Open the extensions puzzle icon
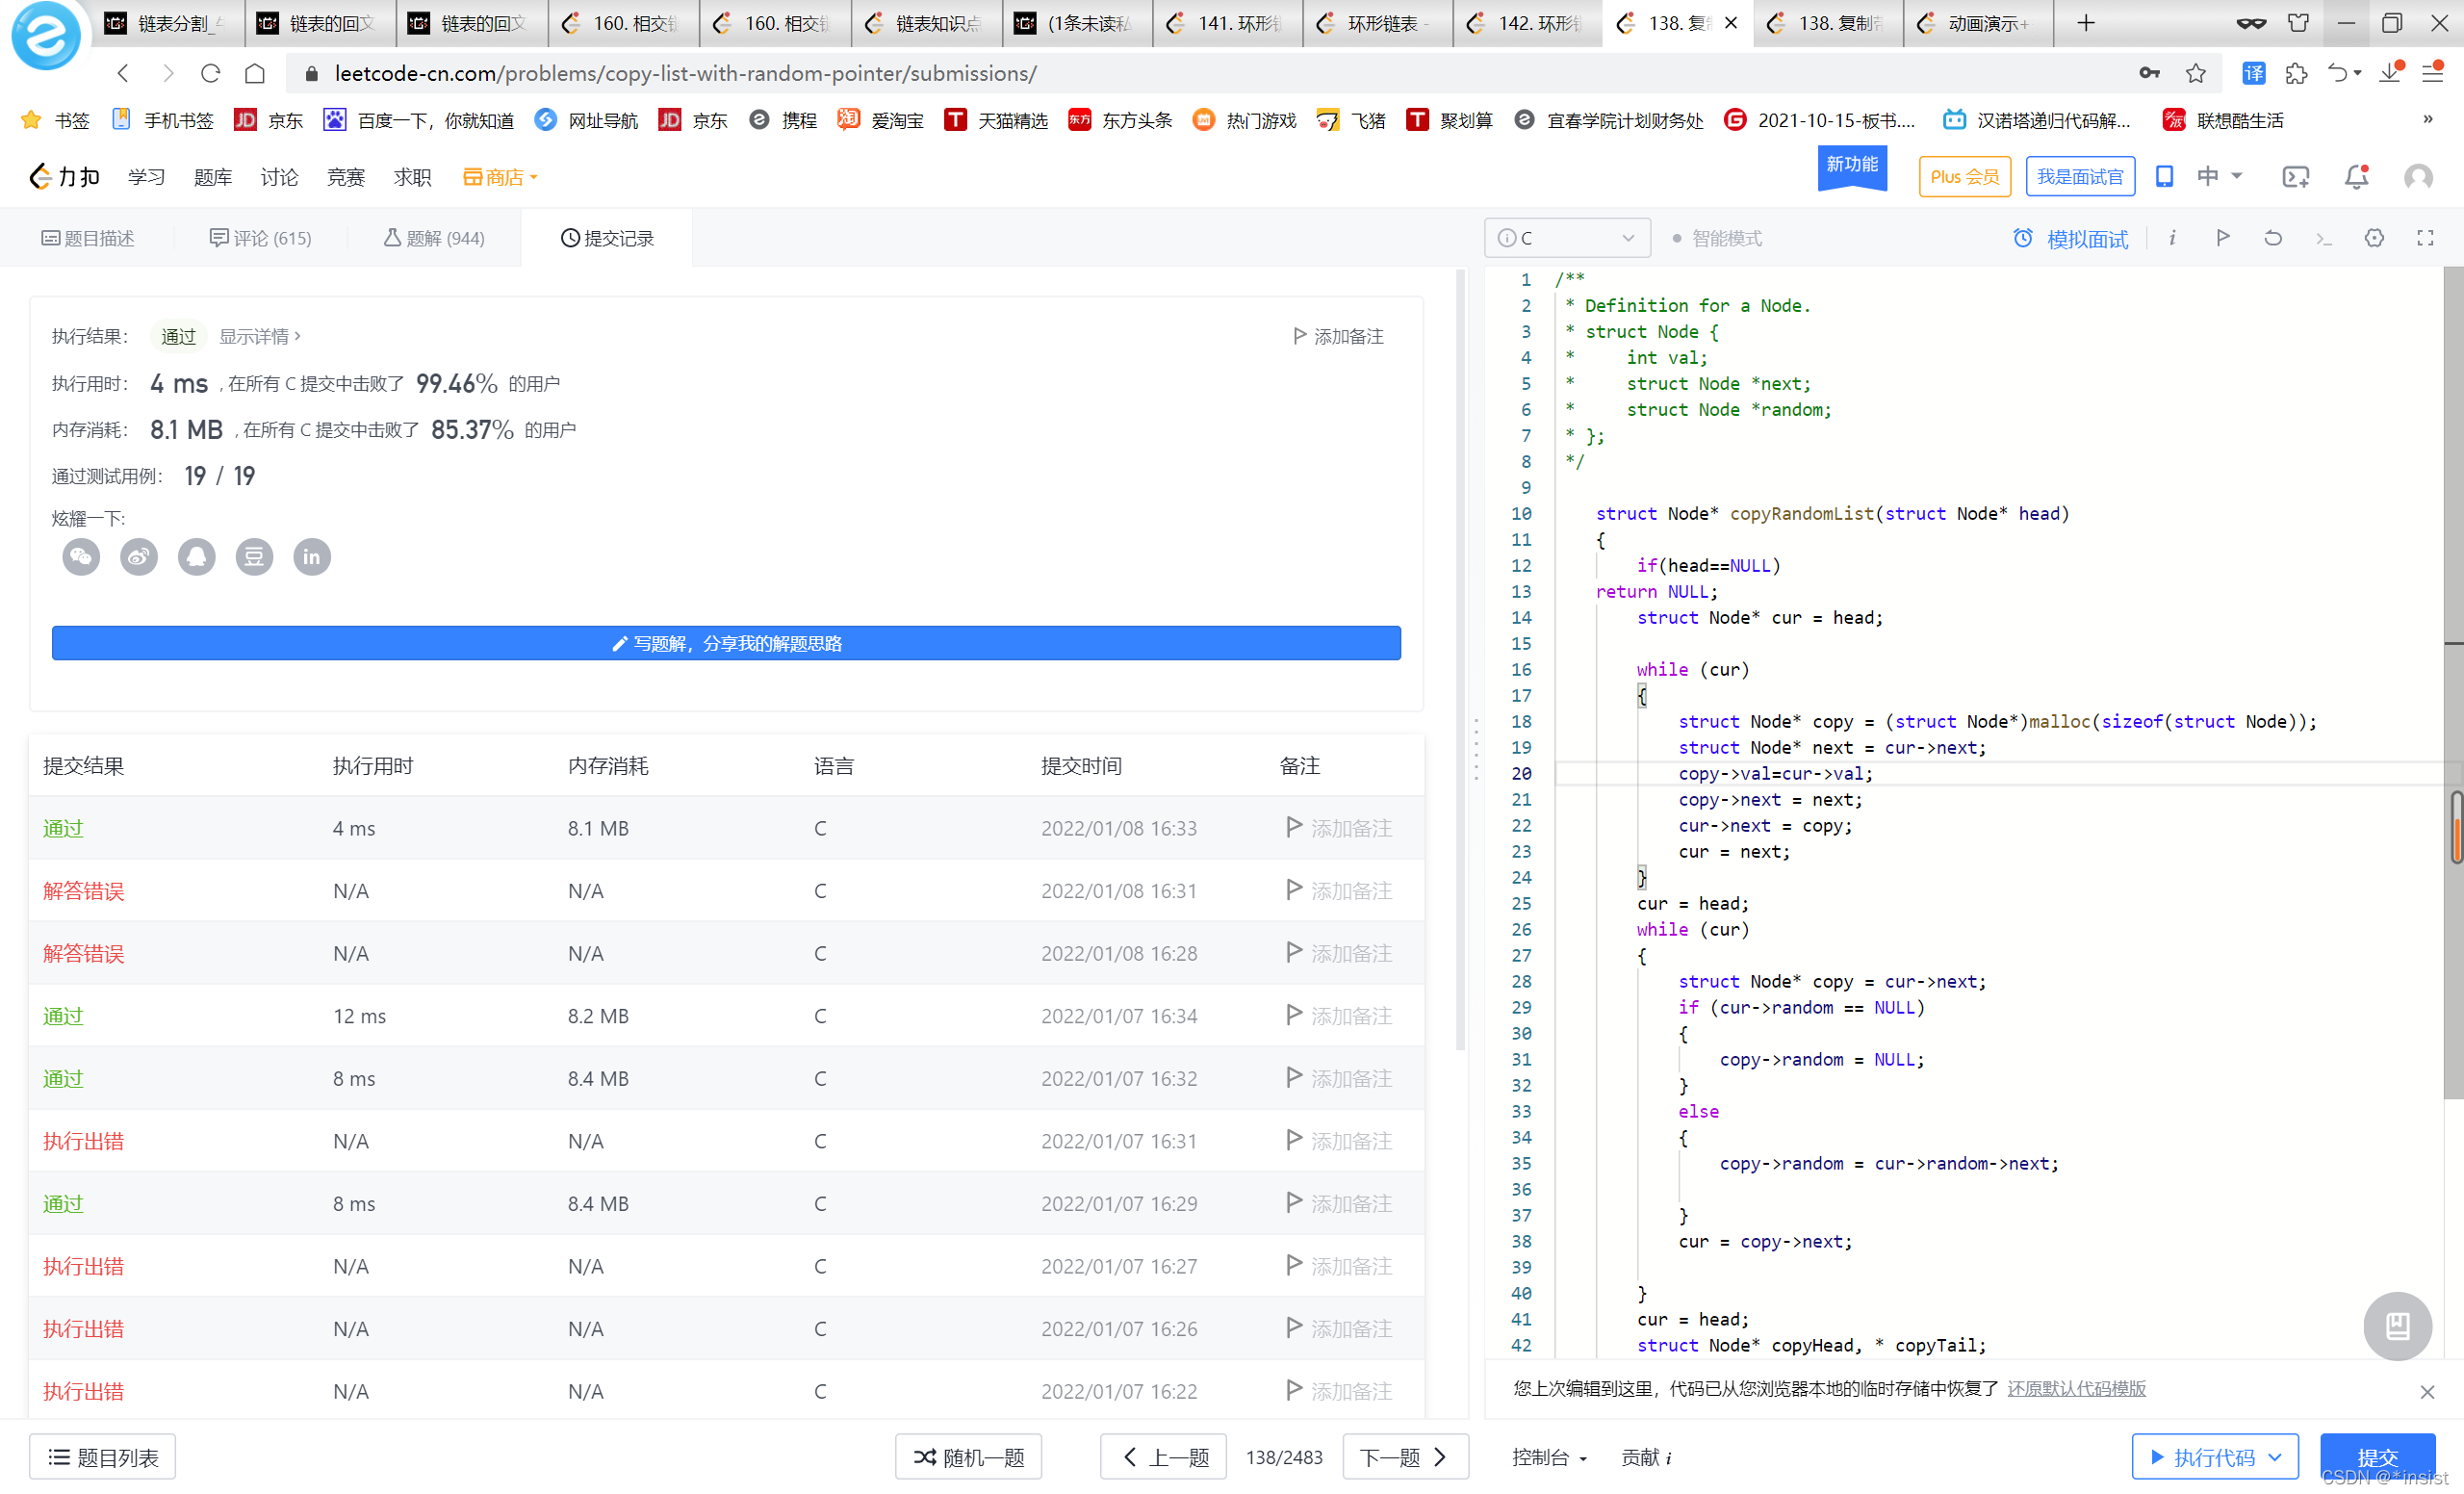Viewport: 2464px width, 1494px height. (x=2297, y=73)
